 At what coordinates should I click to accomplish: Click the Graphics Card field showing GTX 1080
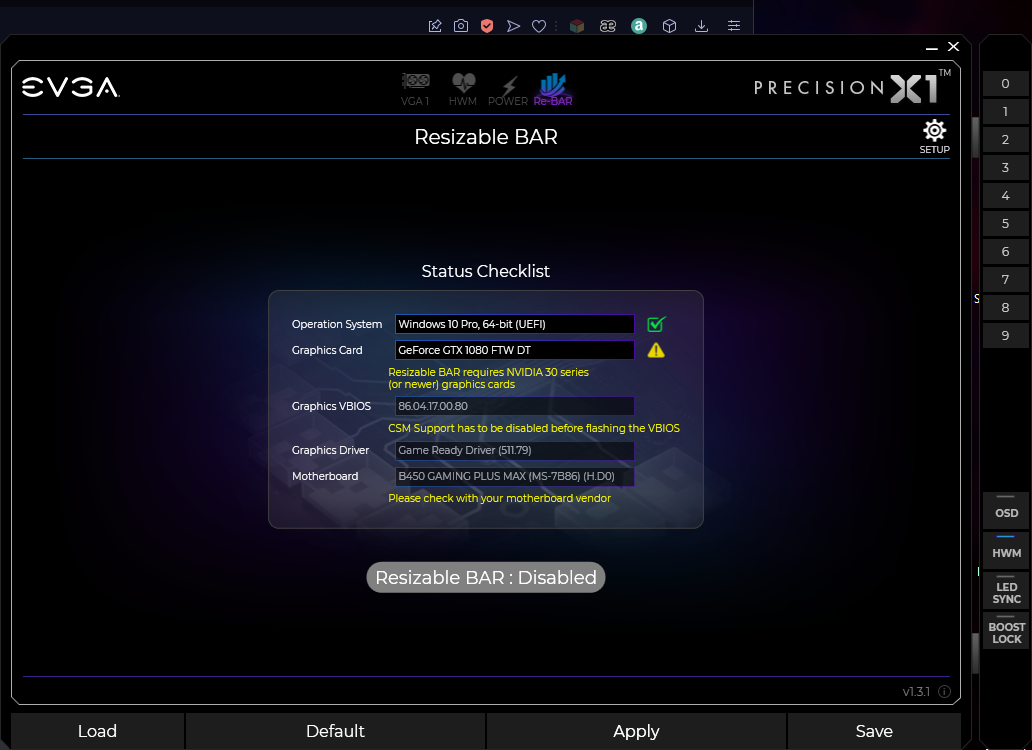[515, 350]
